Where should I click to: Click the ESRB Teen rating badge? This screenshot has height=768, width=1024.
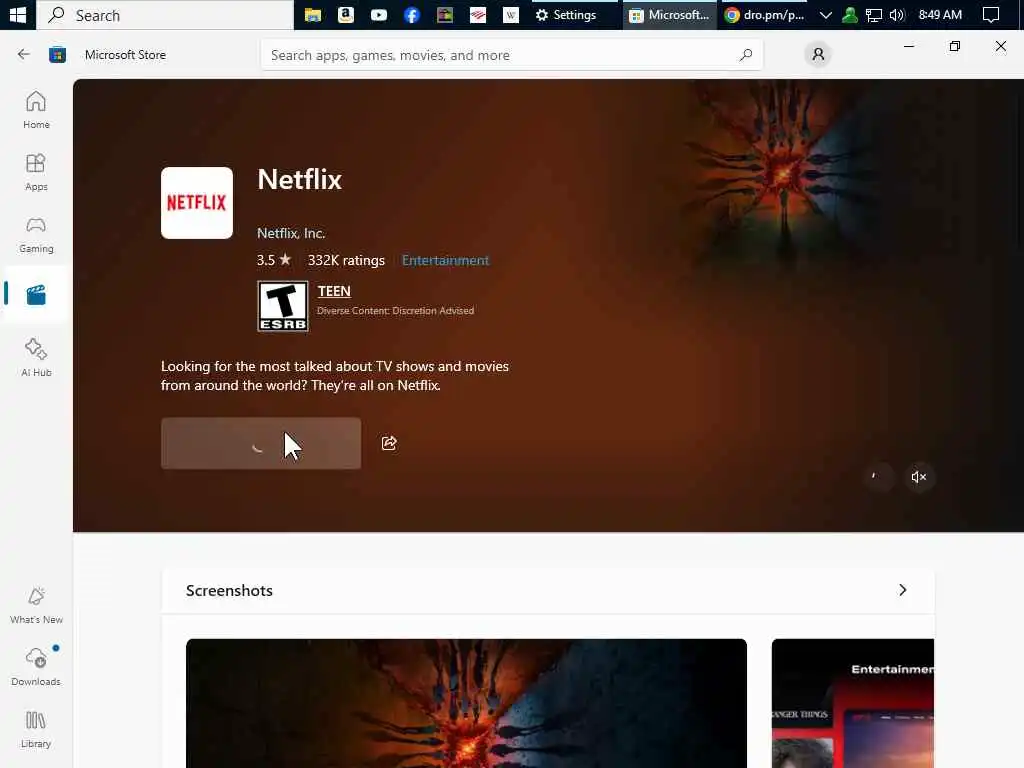283,306
